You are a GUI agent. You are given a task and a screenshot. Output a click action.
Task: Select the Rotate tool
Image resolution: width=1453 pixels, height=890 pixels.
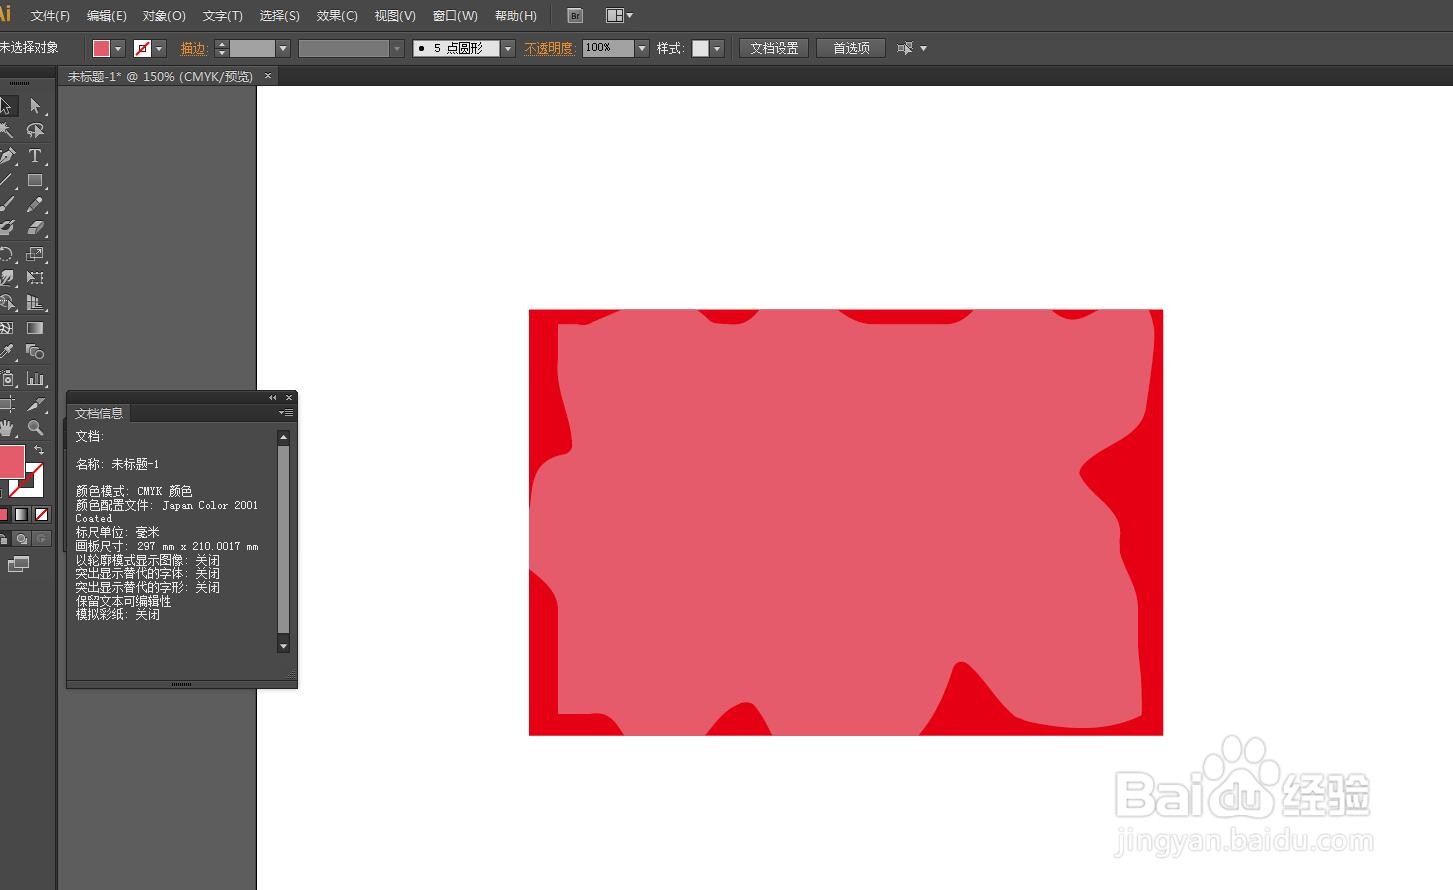[7, 254]
